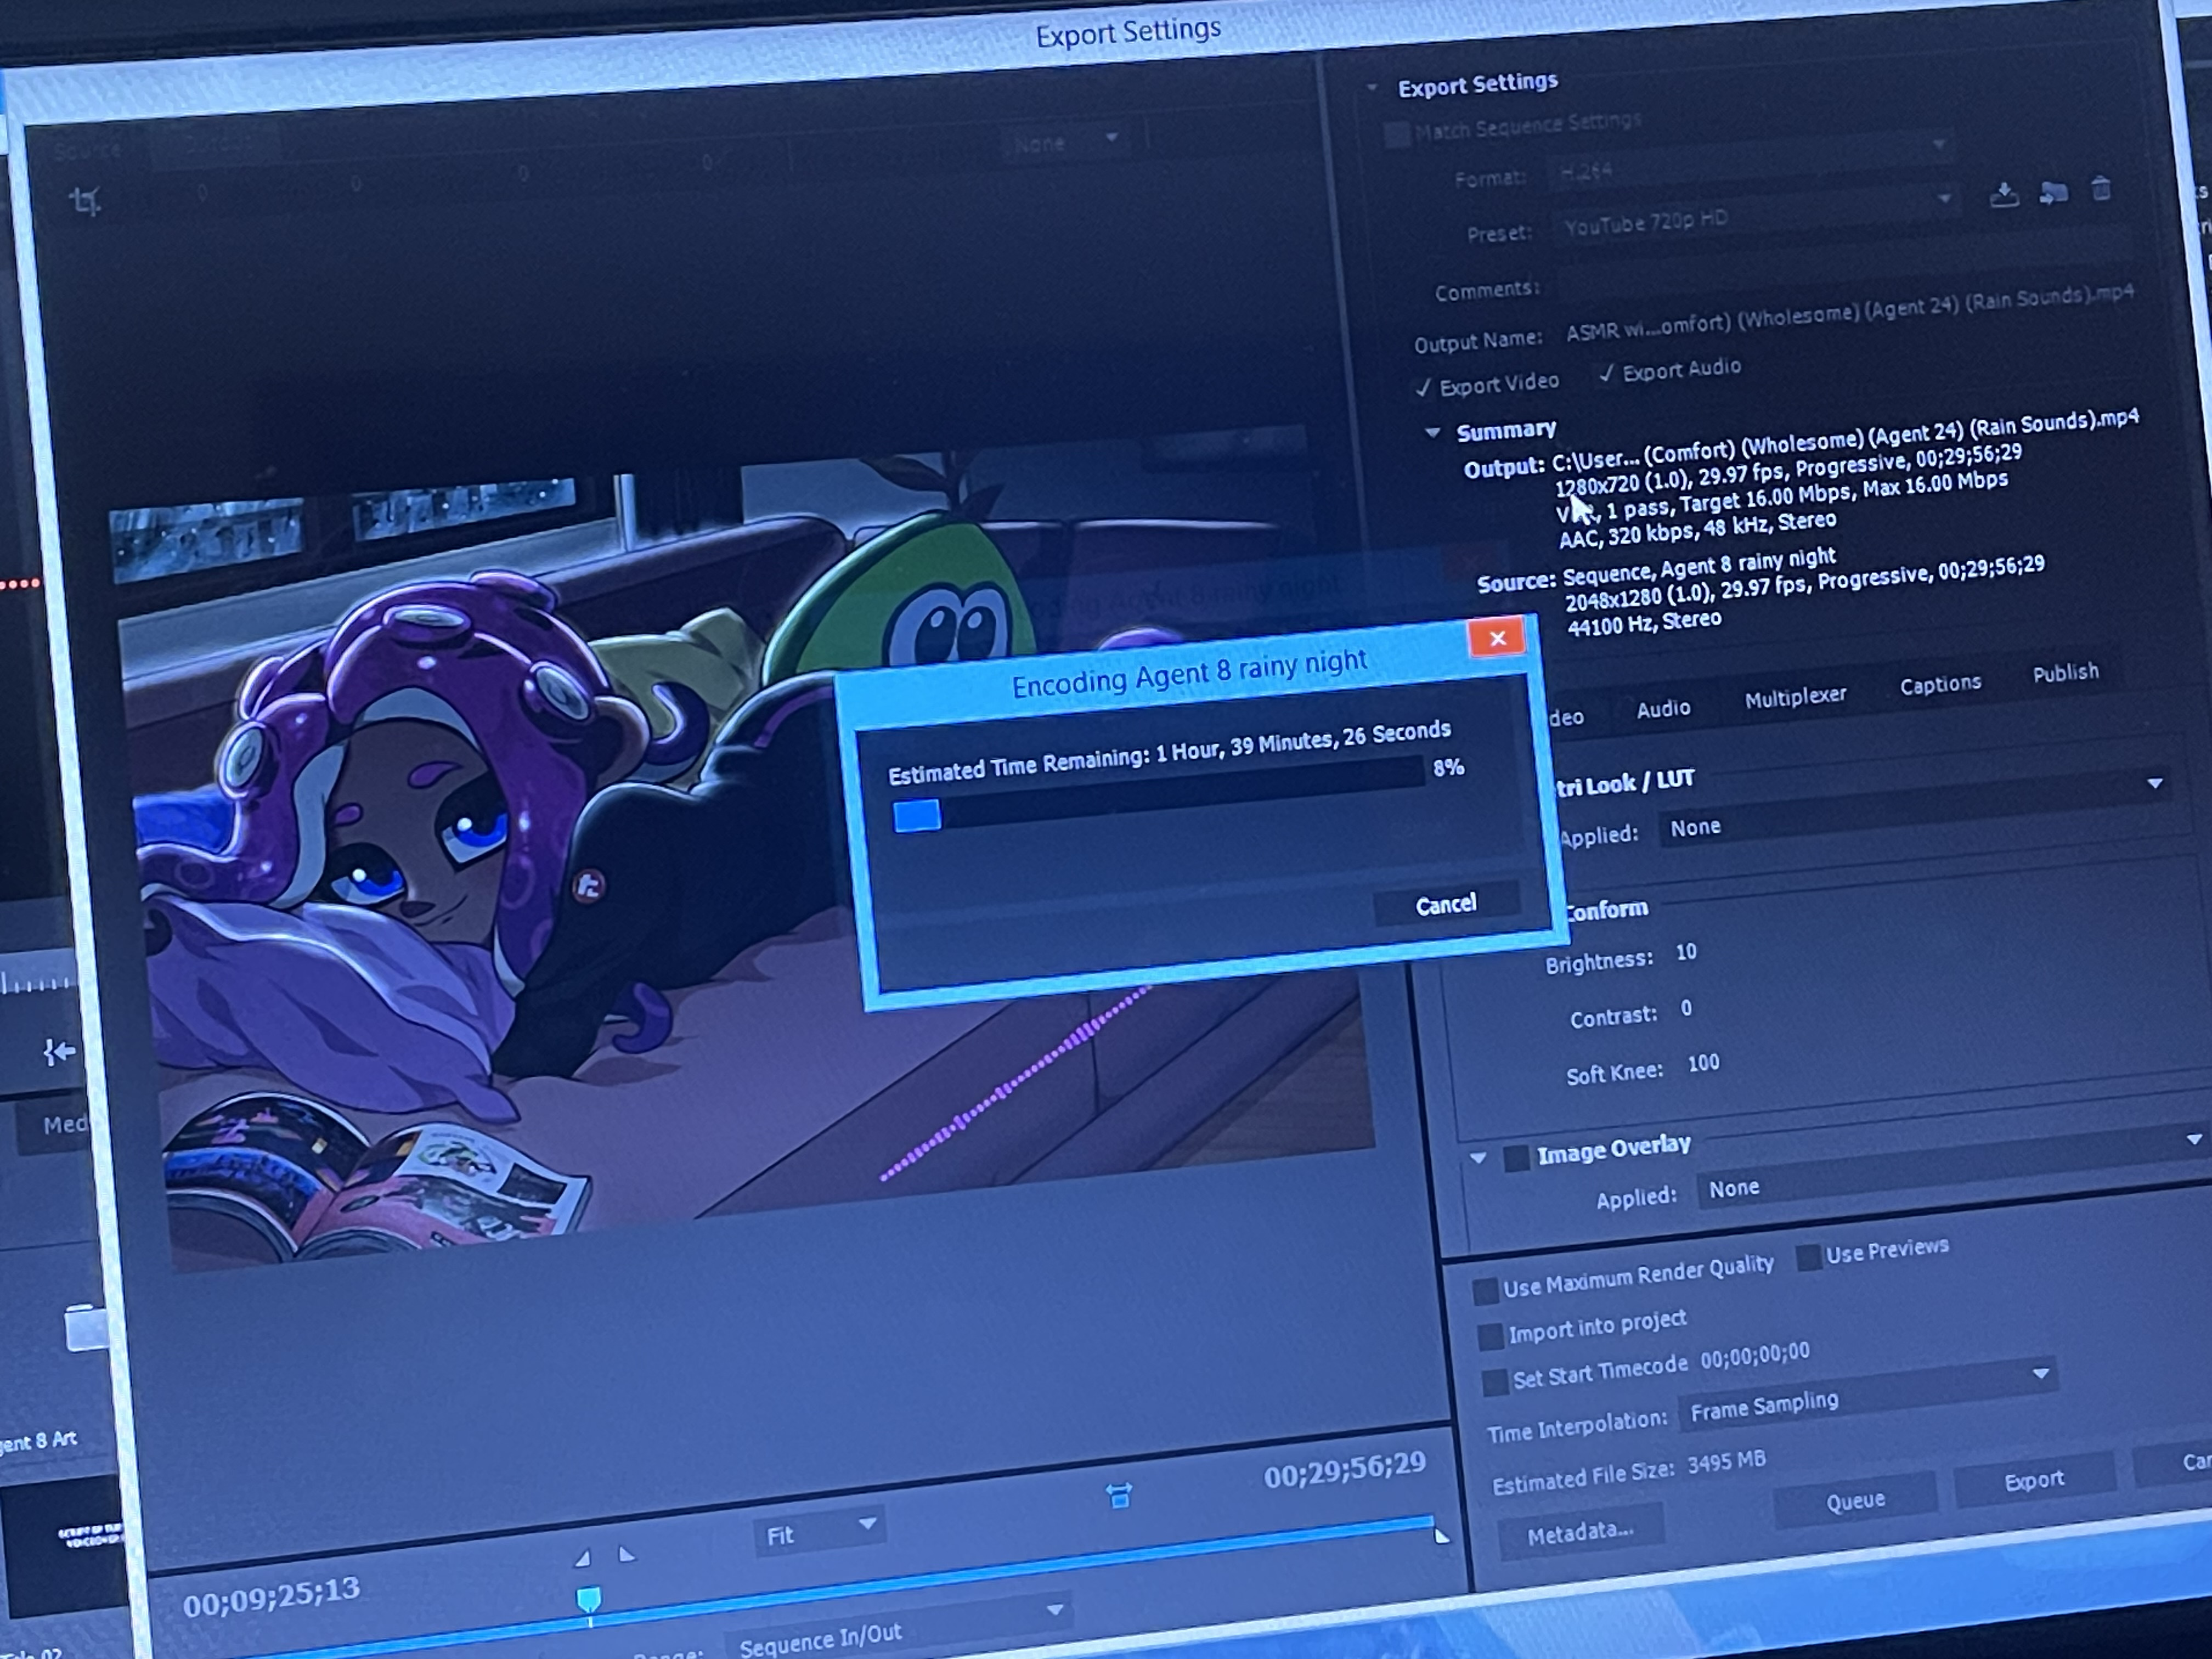
Task: Collapse the Summary section
Action: tap(1432, 432)
